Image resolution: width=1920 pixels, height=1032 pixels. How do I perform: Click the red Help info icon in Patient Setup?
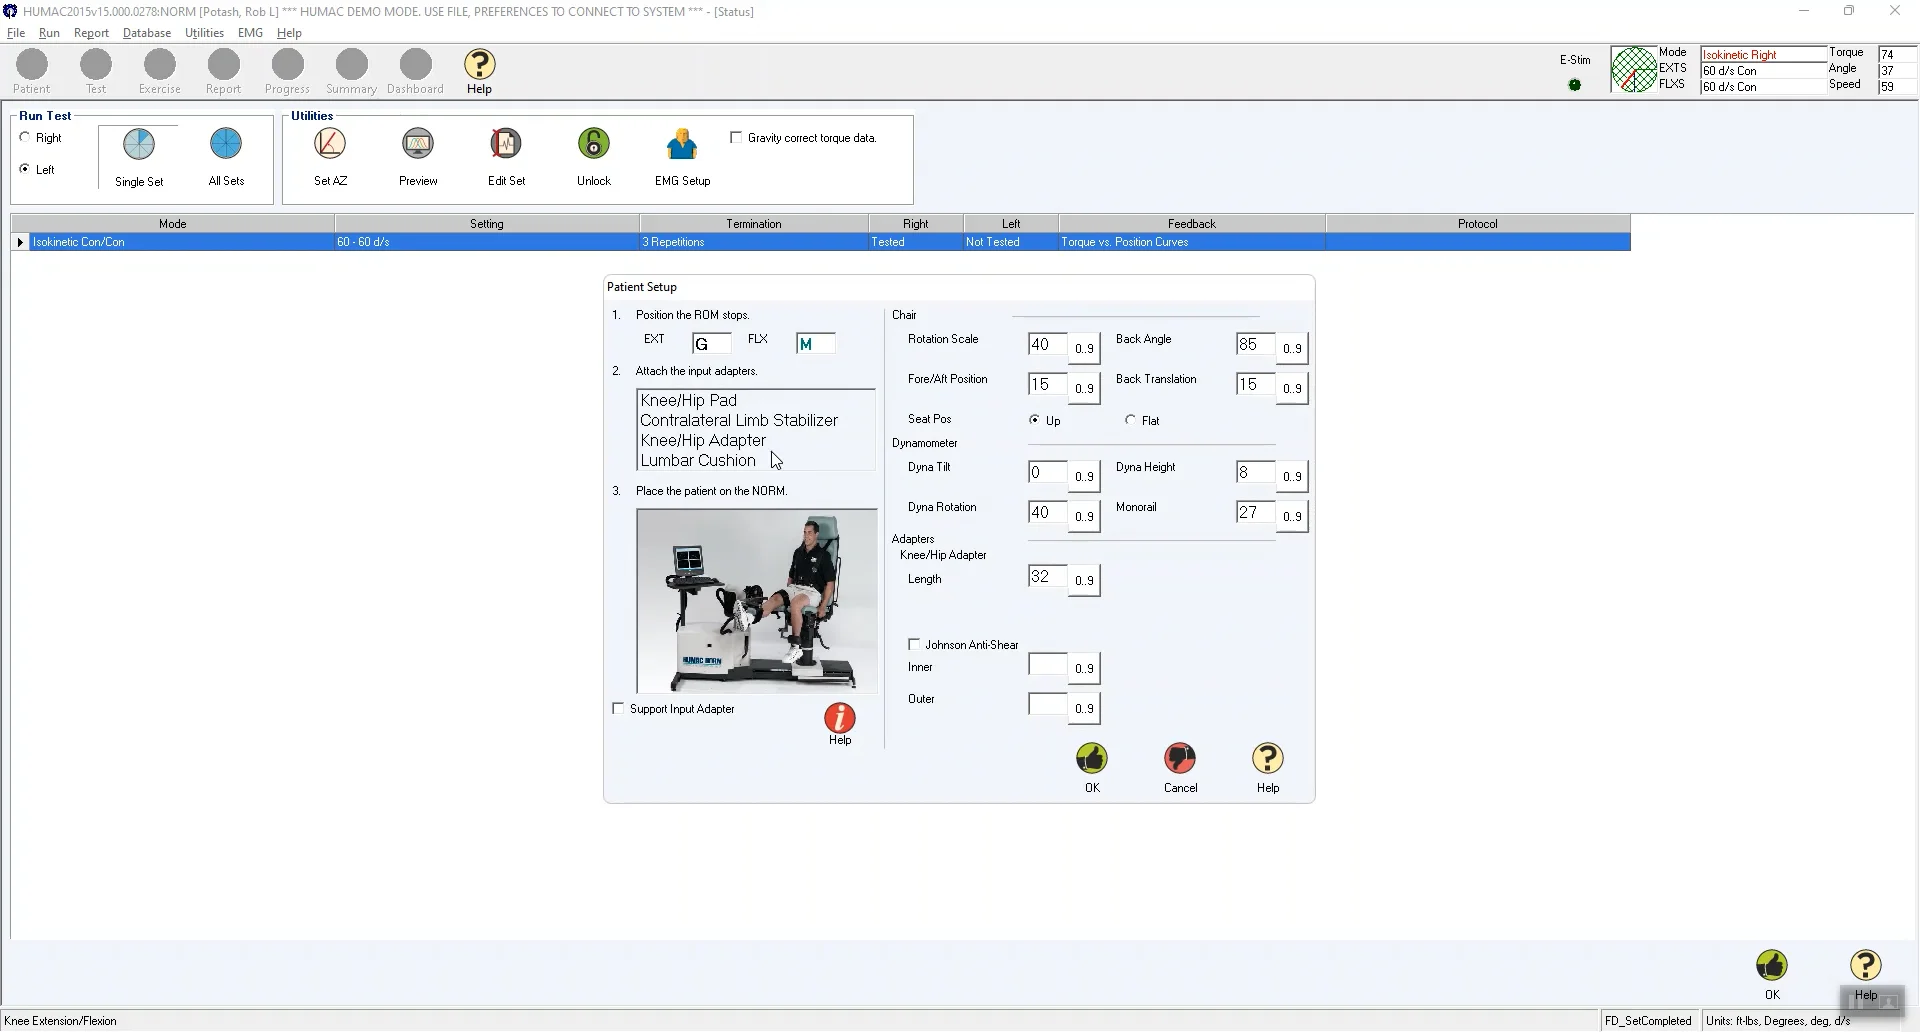(840, 717)
